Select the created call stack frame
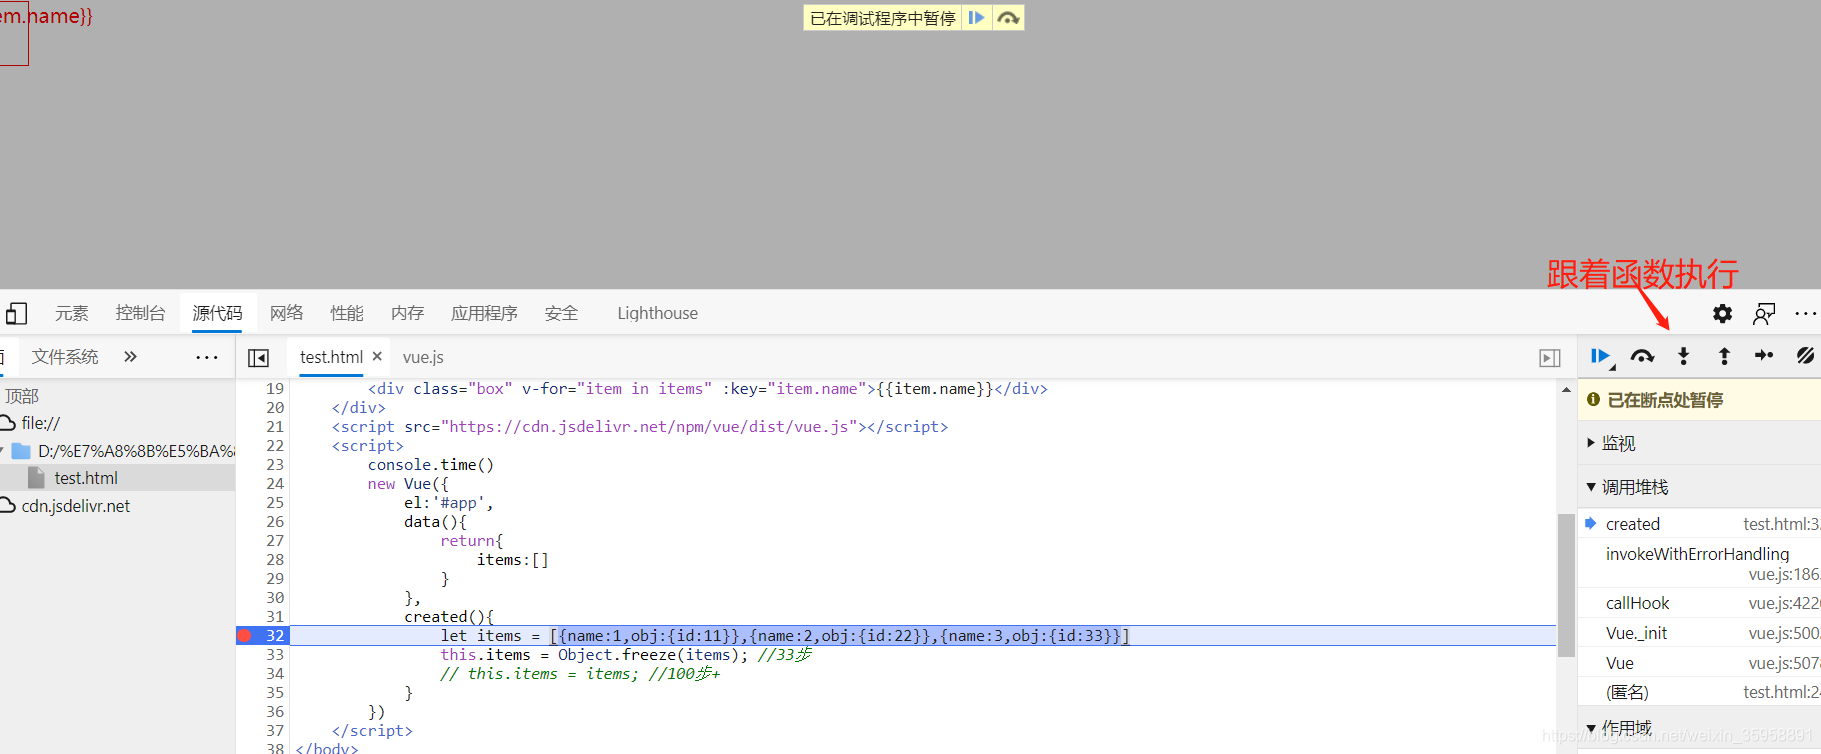1821x754 pixels. click(x=1699, y=524)
